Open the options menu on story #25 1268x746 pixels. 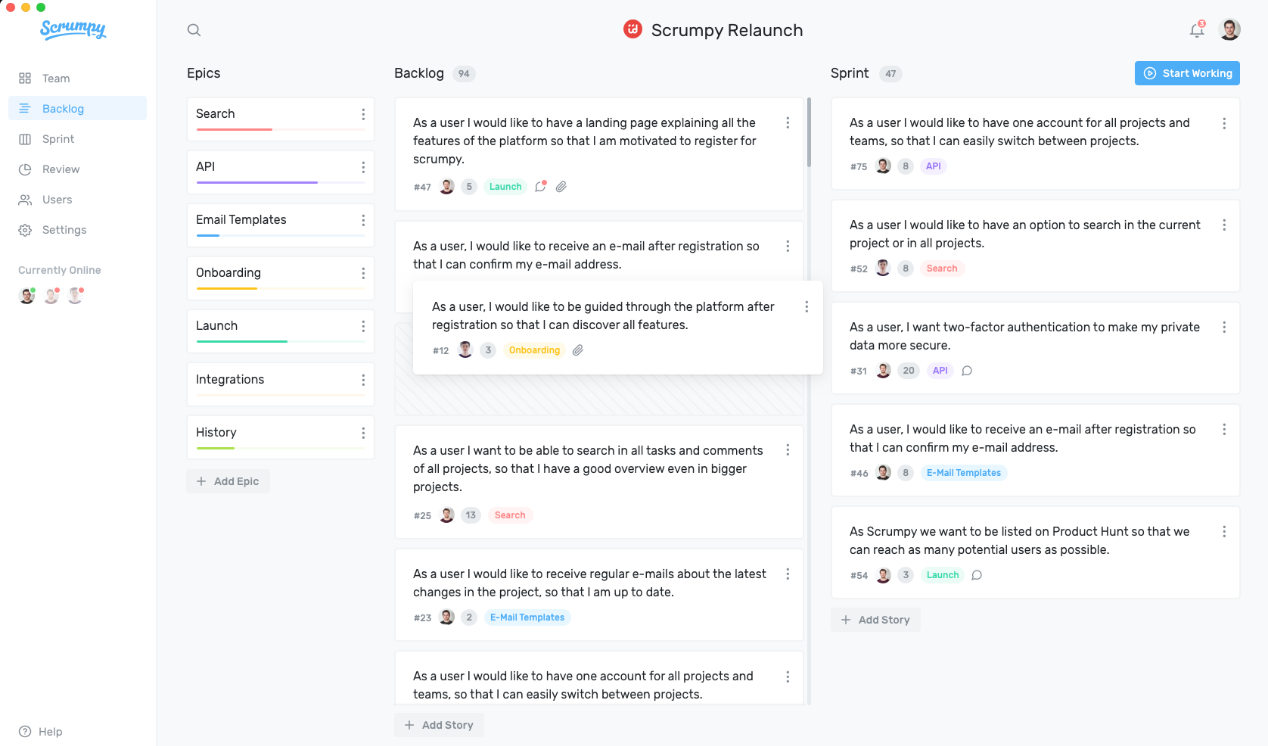point(788,451)
